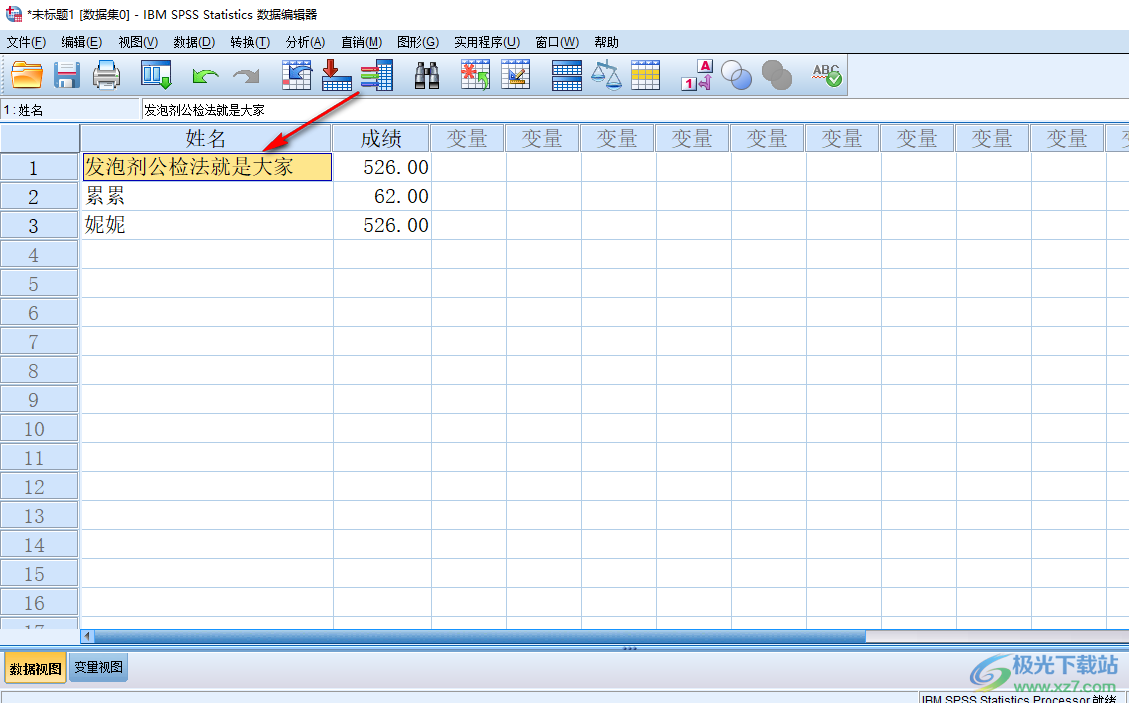This screenshot has width=1129, height=703.
Task: Select row header 1
Action: [x=39, y=167]
